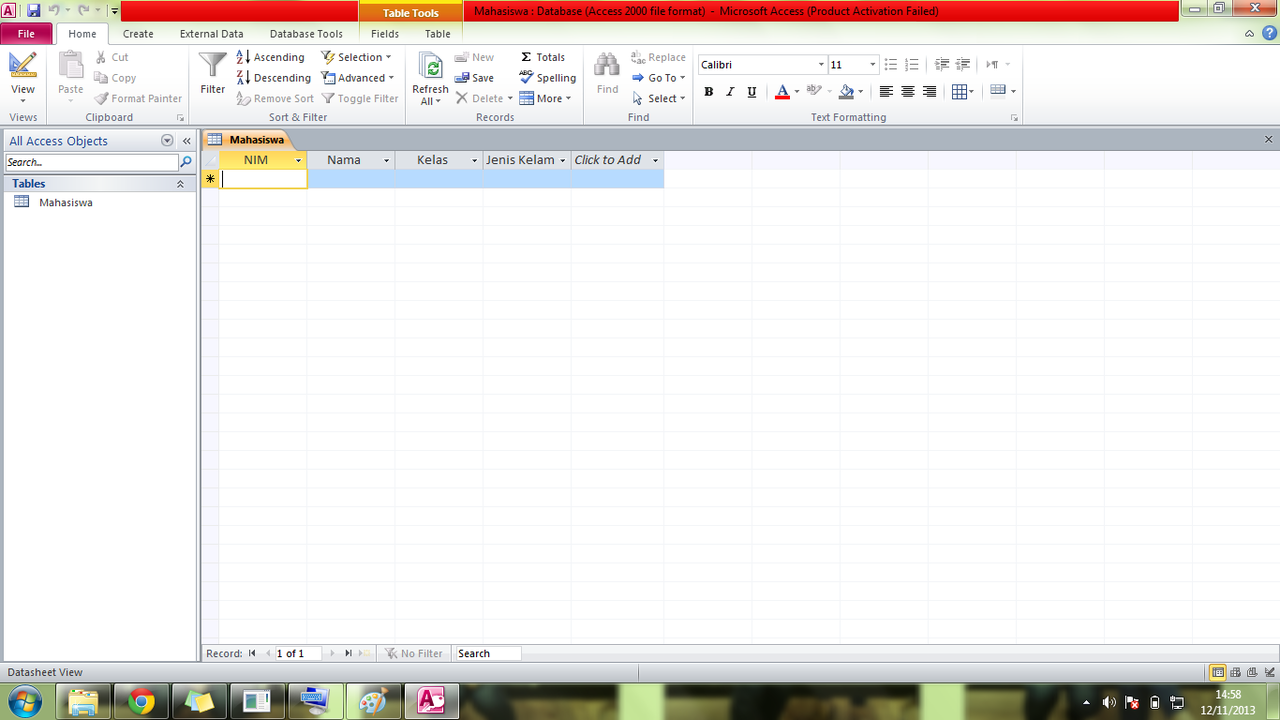This screenshot has height=720, width=1280.
Task: Open the File tab
Action: point(26,33)
